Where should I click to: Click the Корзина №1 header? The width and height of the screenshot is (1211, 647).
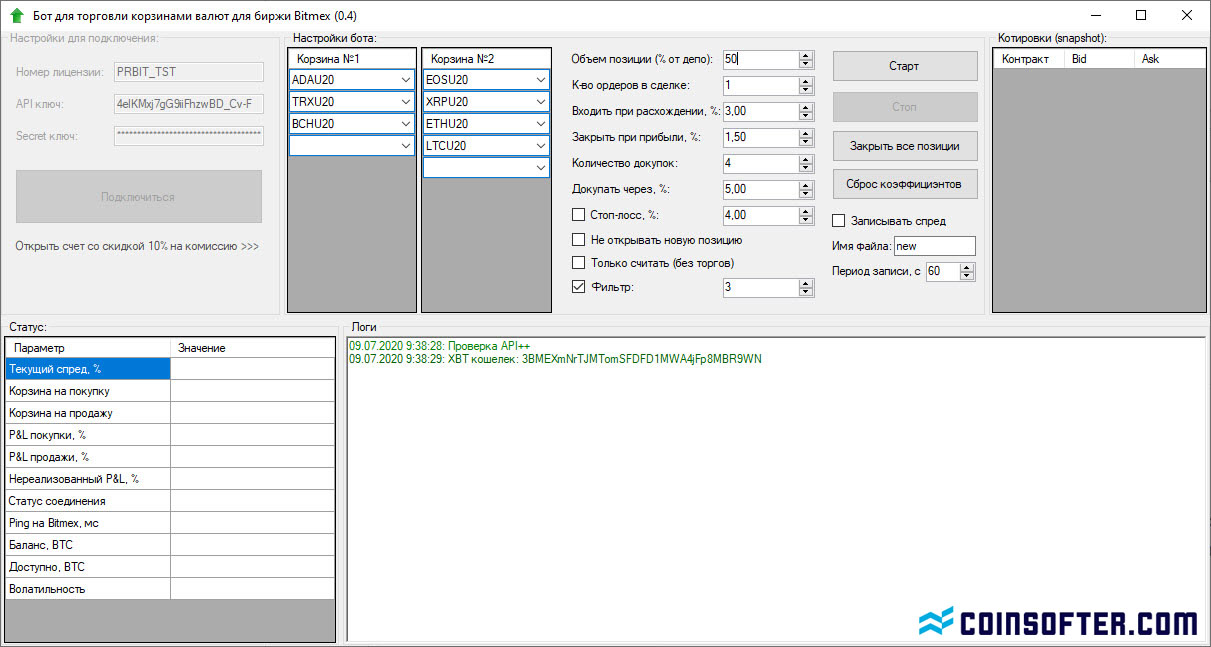coord(351,59)
